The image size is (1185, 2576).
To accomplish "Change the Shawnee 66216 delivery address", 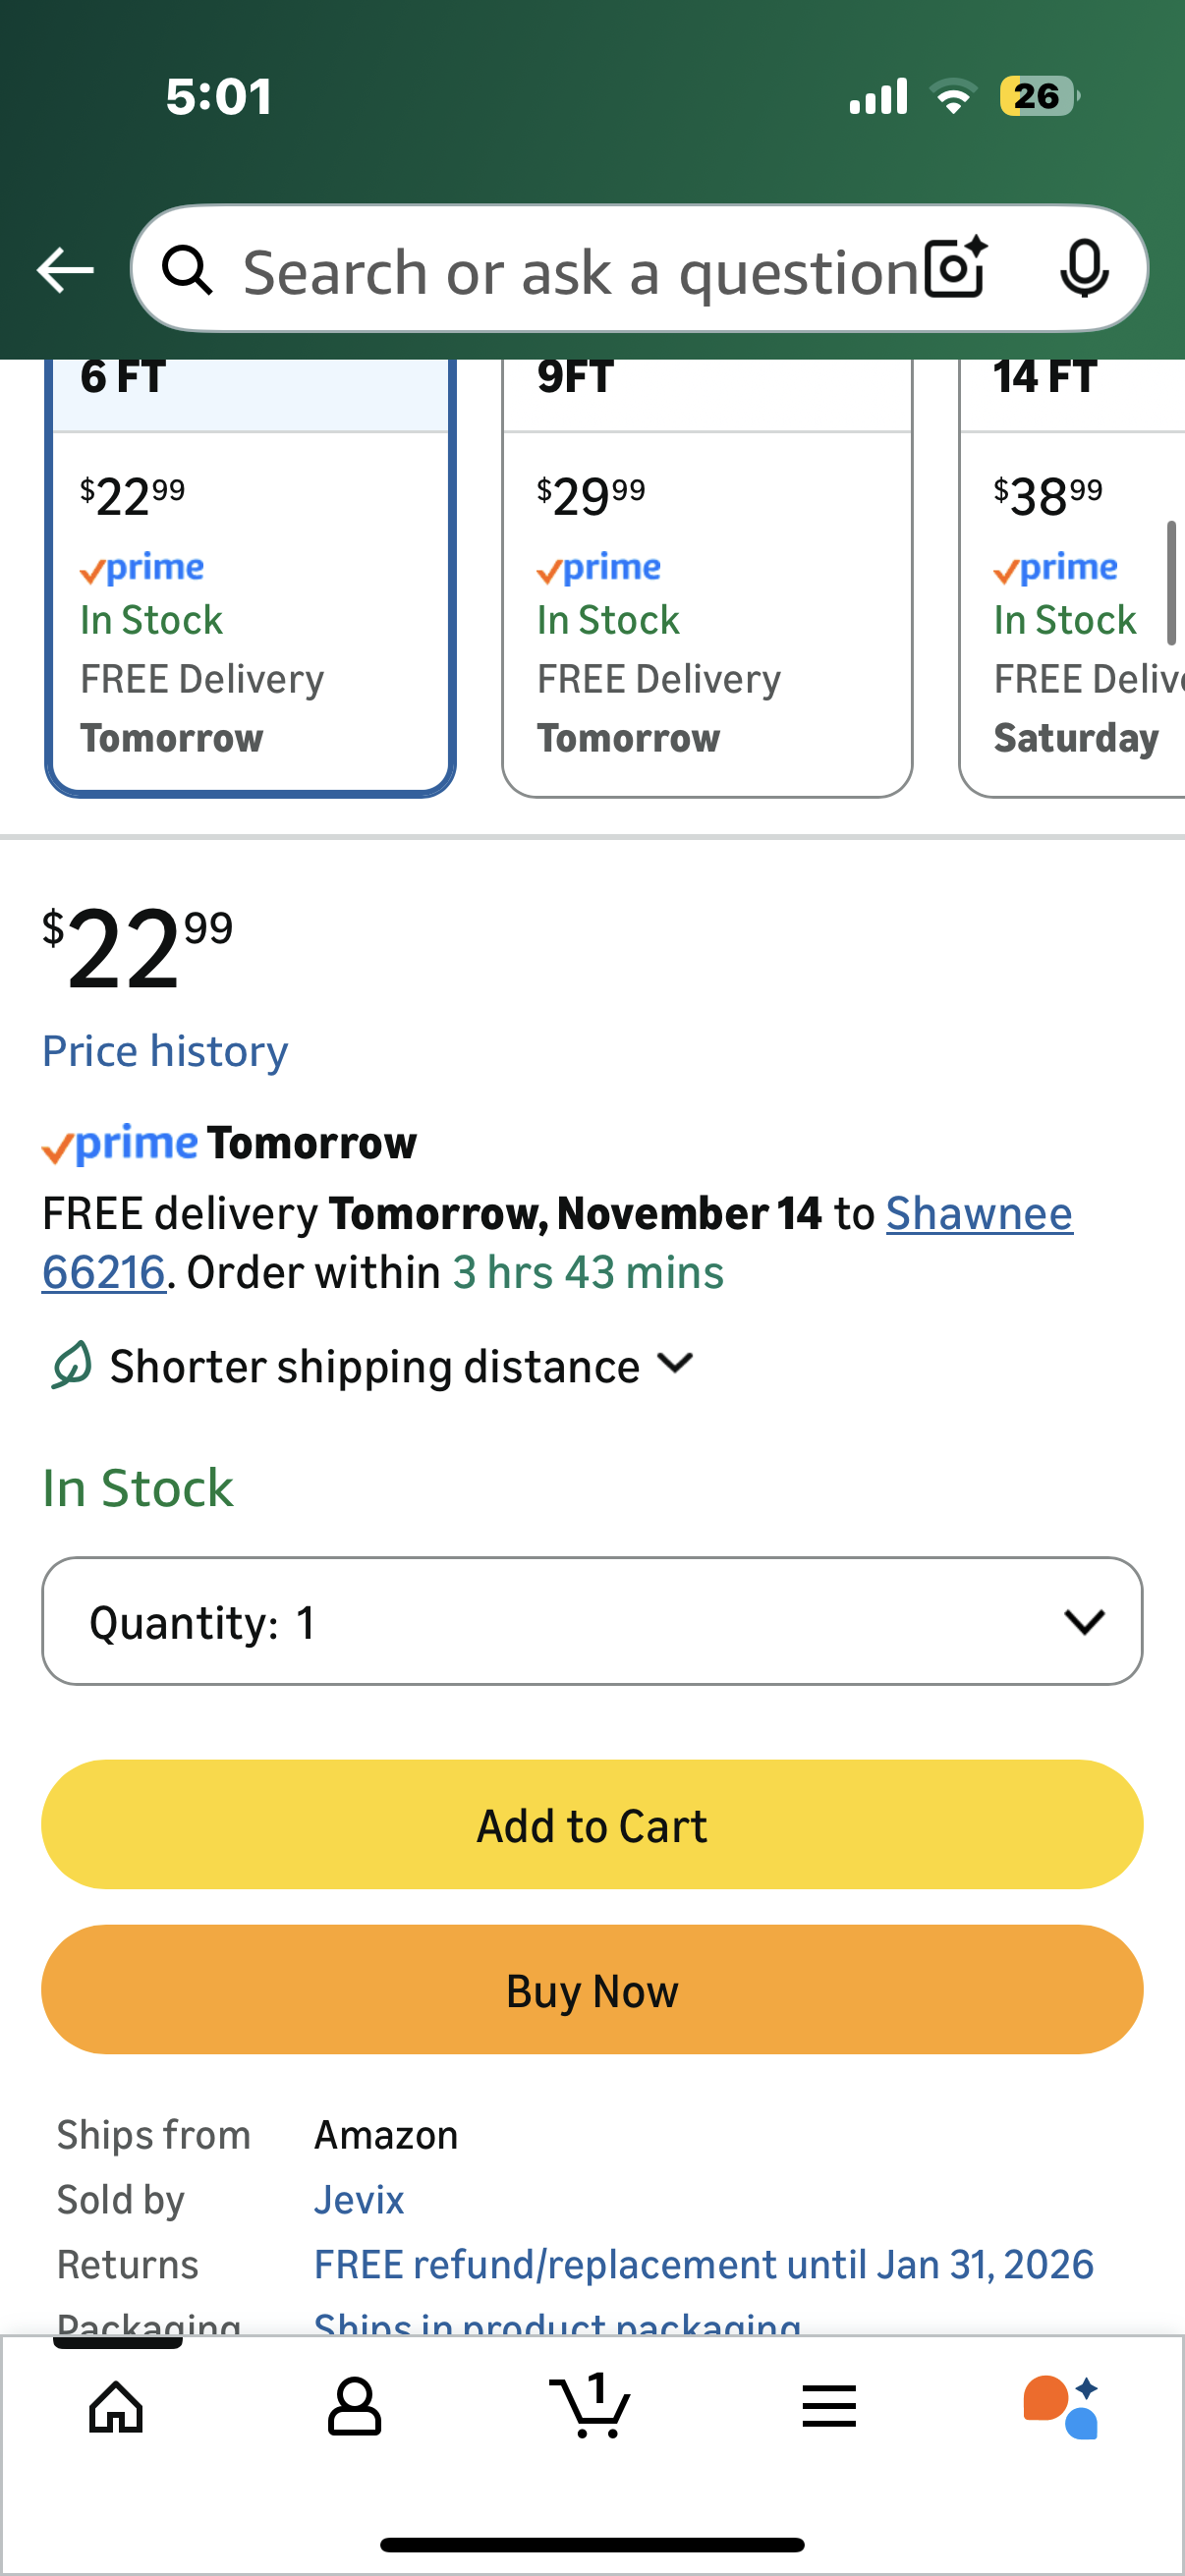I will [x=978, y=1214].
